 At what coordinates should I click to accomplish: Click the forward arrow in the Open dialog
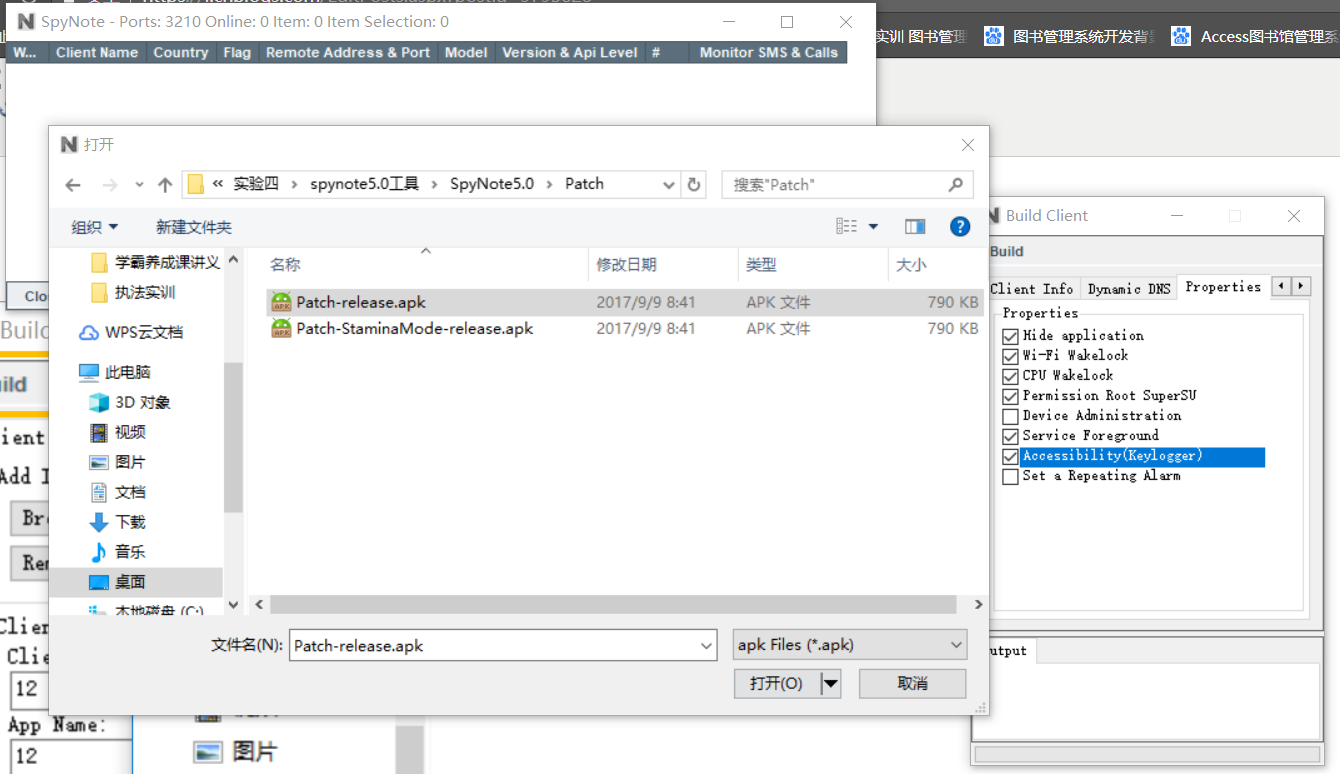click(110, 185)
